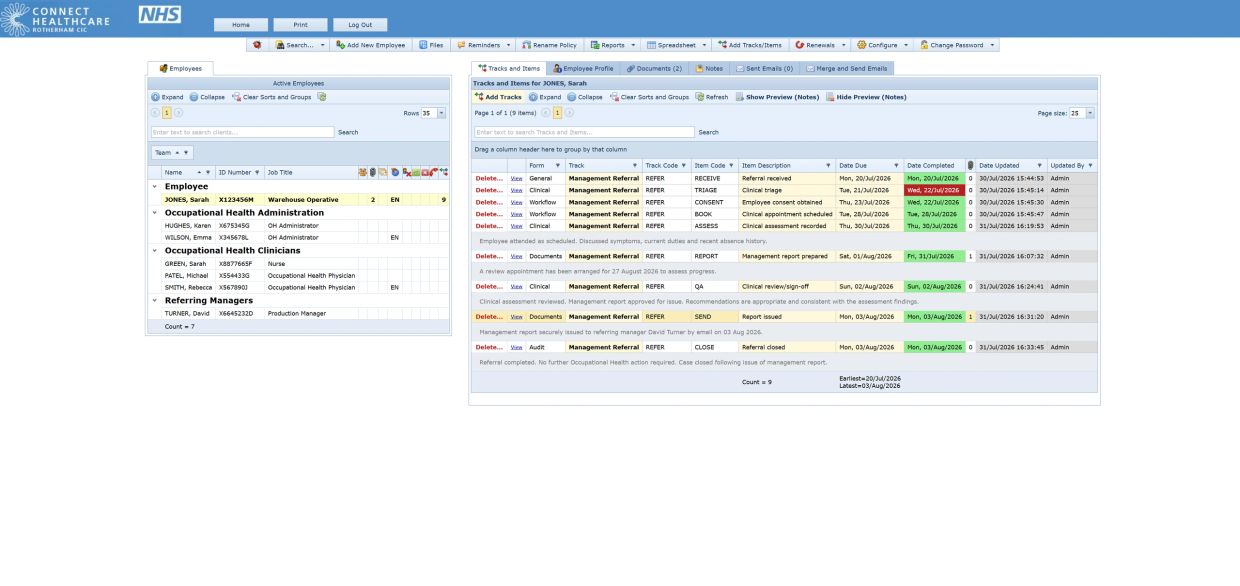Screen dimensions: 1240x586
Task: Switch to the Employee Profile tab
Action: (x=583, y=68)
